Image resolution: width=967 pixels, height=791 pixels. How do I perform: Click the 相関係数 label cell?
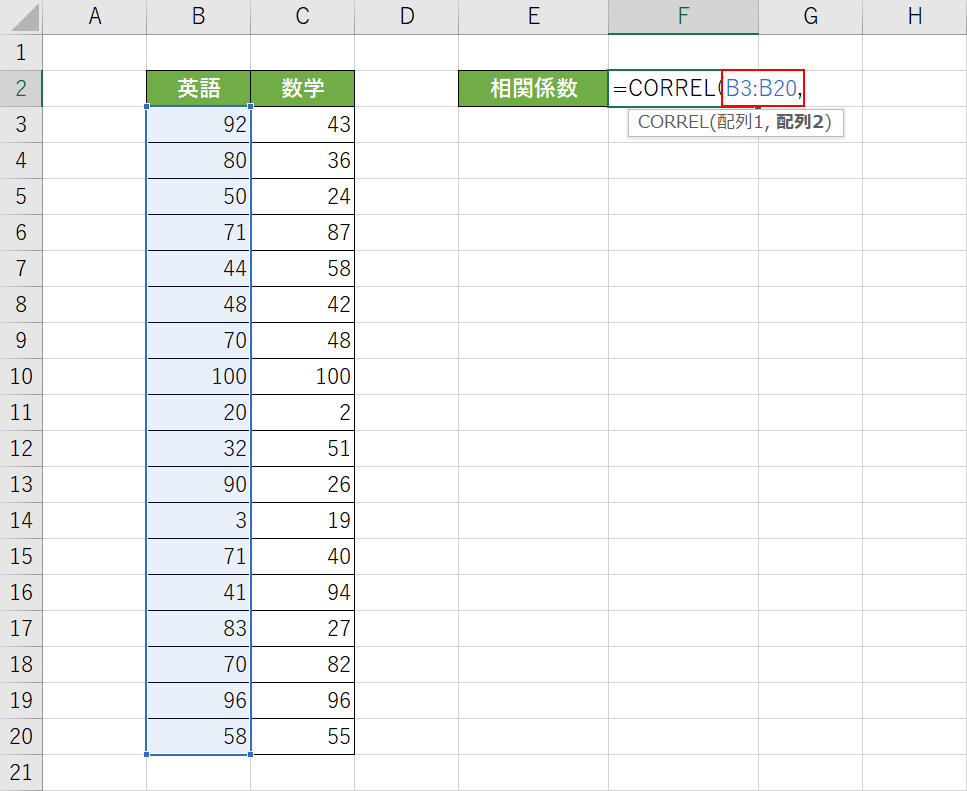pyautogui.click(x=533, y=88)
